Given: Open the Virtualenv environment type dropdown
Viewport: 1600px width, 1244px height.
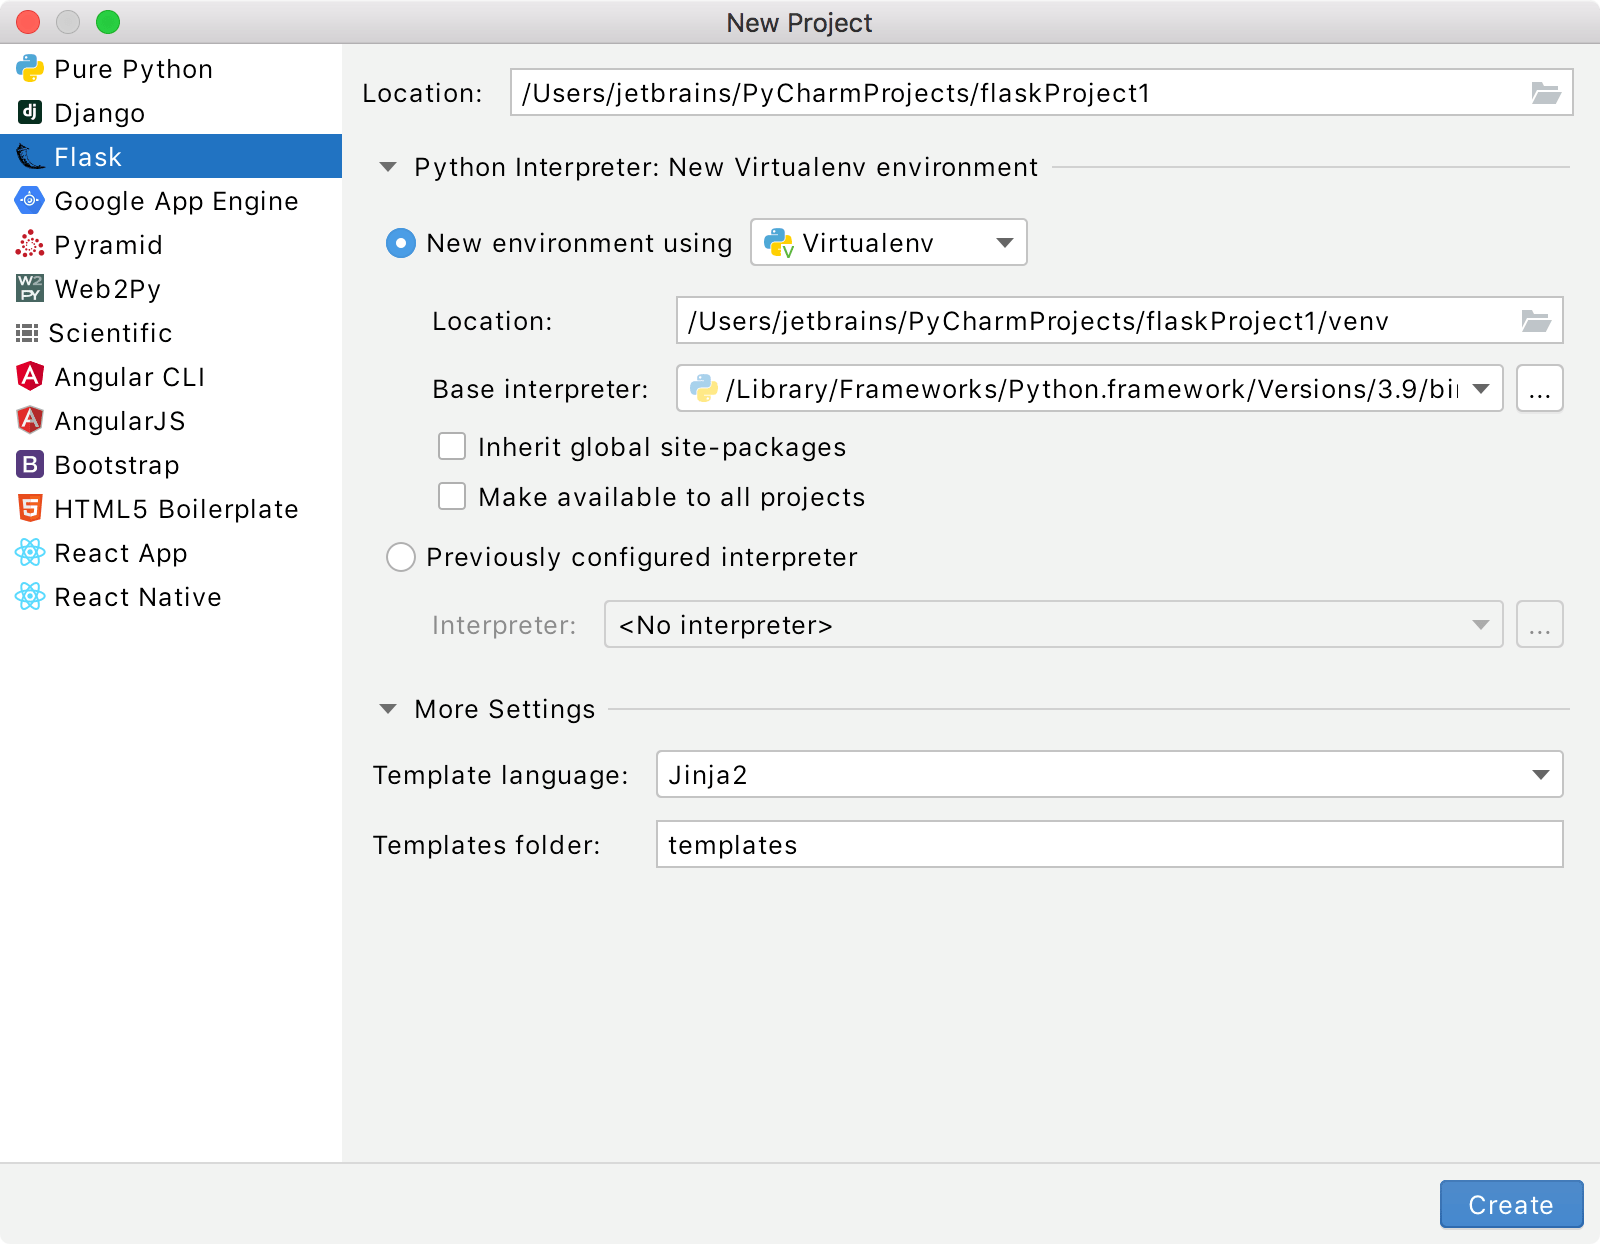Looking at the screenshot, I should click(x=1005, y=242).
